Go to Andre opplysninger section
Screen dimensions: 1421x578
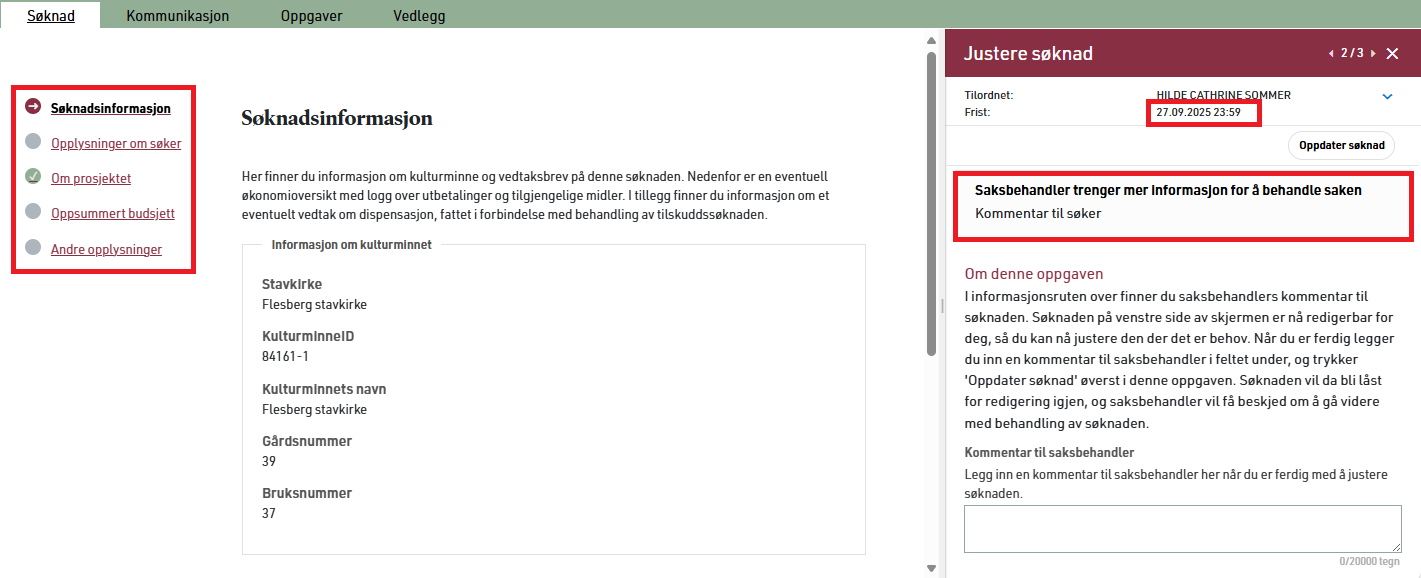click(106, 250)
